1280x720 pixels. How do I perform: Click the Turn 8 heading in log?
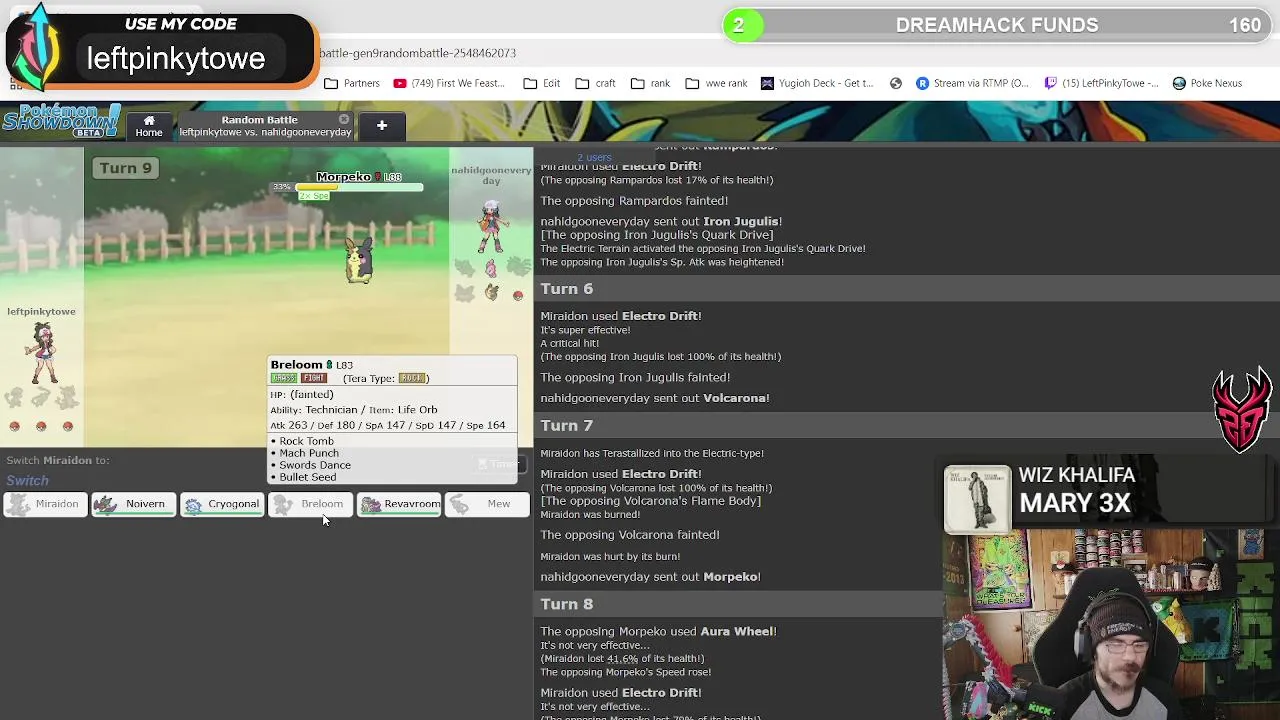[567, 604]
